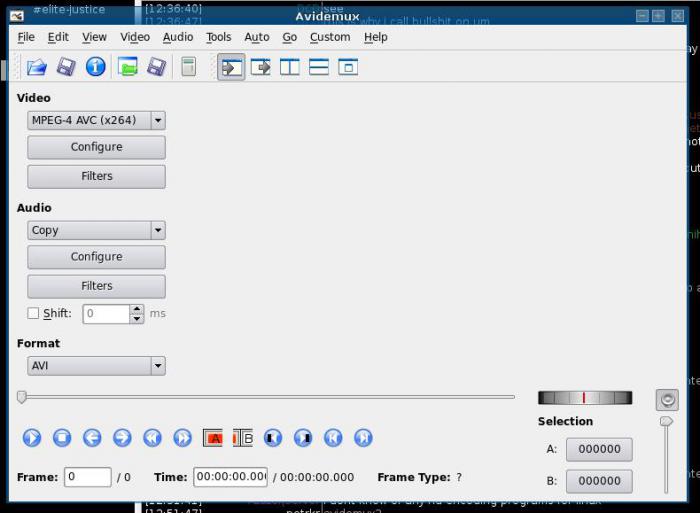Click the Load project icon with green folder
The image size is (700, 513).
tap(128, 67)
